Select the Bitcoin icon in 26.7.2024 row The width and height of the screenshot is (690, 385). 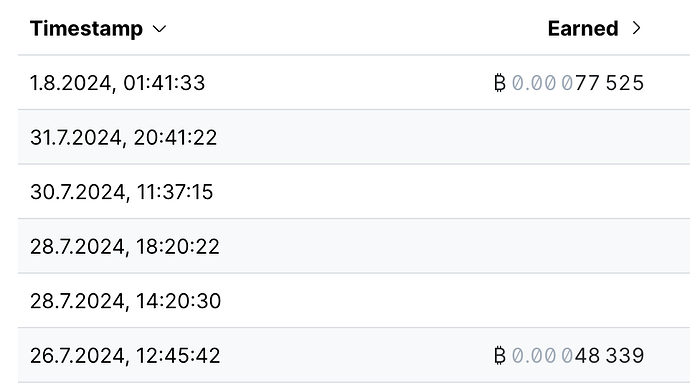click(x=500, y=356)
